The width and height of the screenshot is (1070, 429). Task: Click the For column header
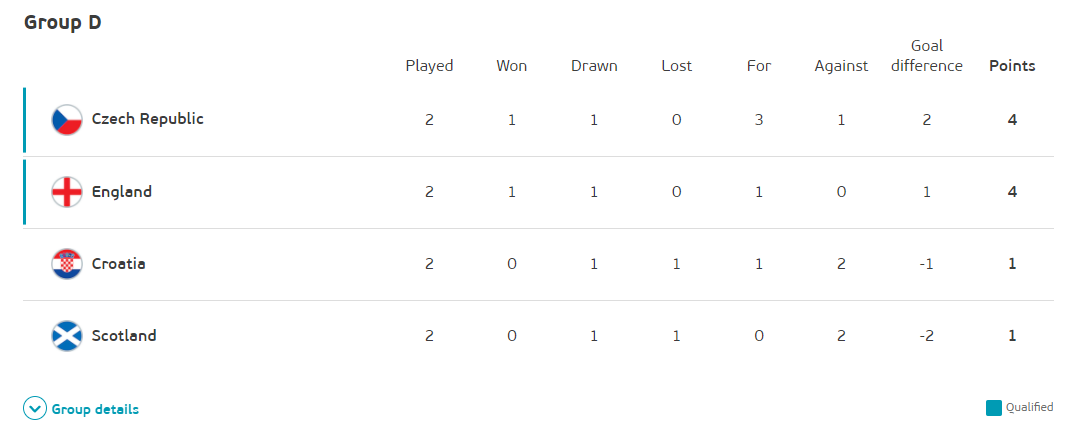pos(759,66)
